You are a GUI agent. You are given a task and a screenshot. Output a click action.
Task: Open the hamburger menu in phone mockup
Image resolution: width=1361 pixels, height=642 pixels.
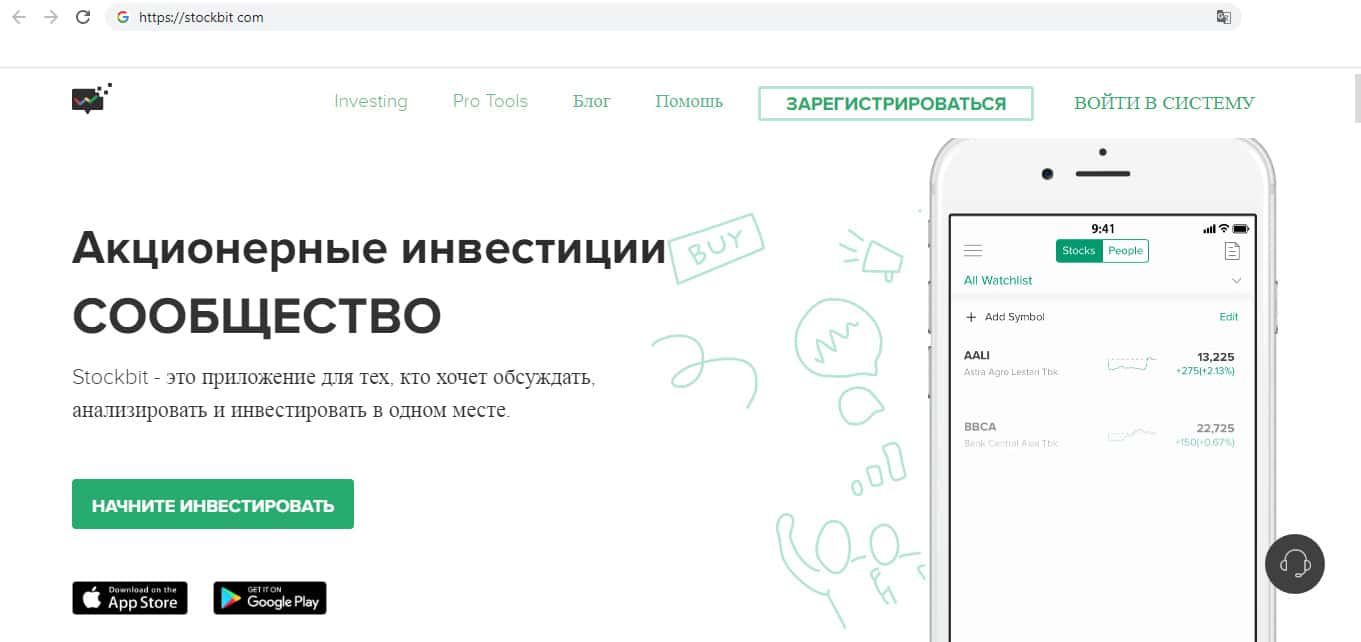[972, 251]
